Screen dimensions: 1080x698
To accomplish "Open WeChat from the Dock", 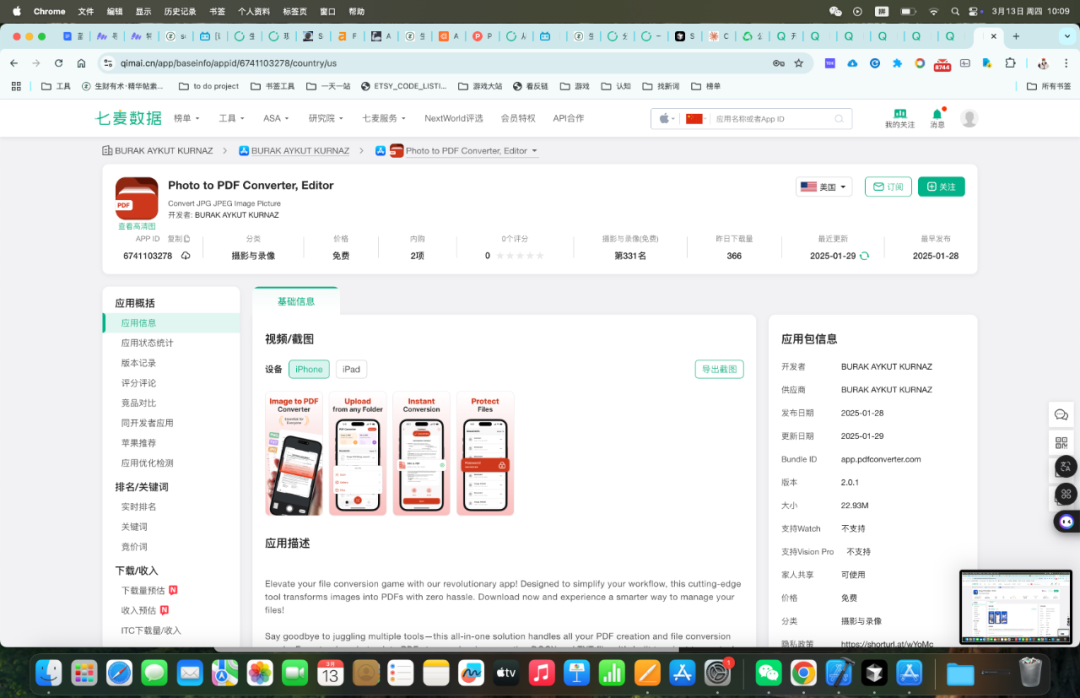I will pyautogui.click(x=768, y=673).
